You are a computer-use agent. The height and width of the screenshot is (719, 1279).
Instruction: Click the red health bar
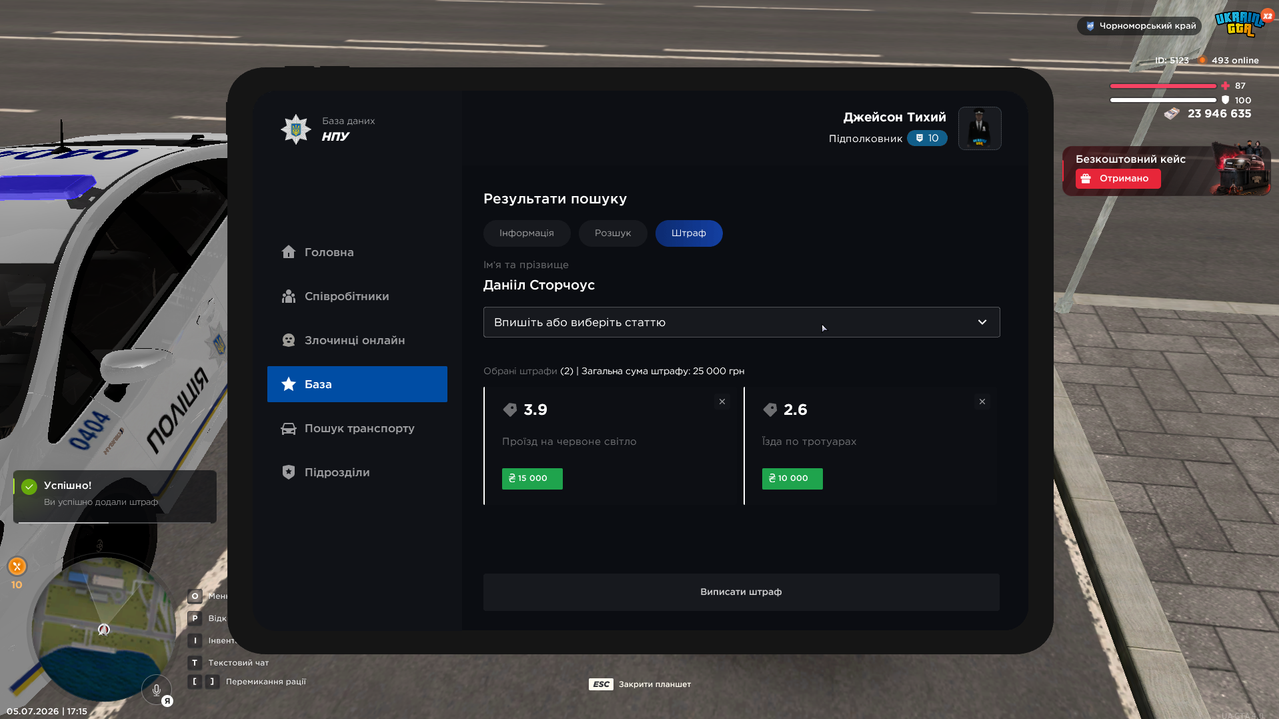coord(1163,86)
